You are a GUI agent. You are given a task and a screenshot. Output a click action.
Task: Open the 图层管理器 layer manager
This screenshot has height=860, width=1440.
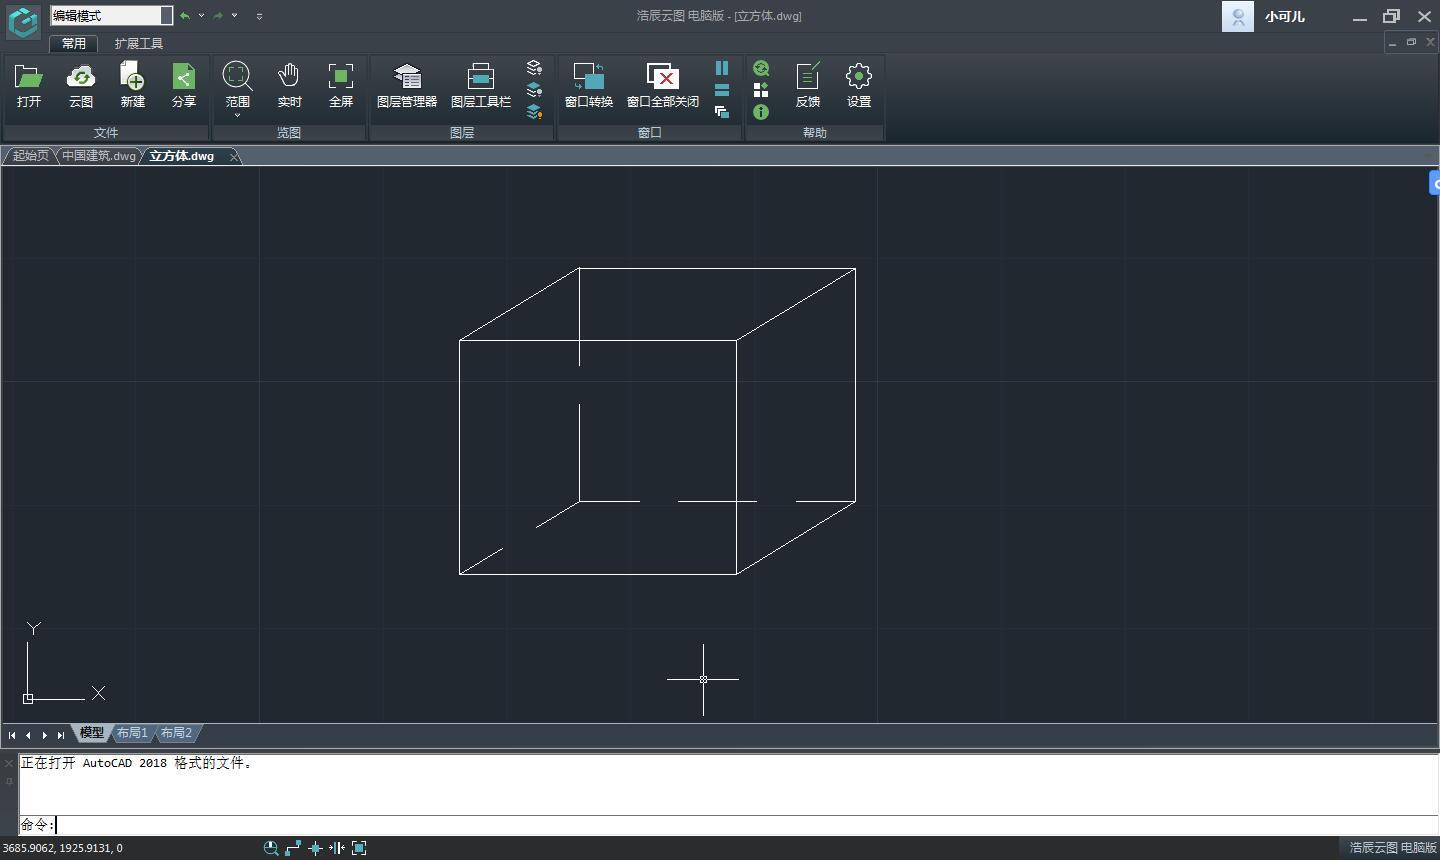406,85
